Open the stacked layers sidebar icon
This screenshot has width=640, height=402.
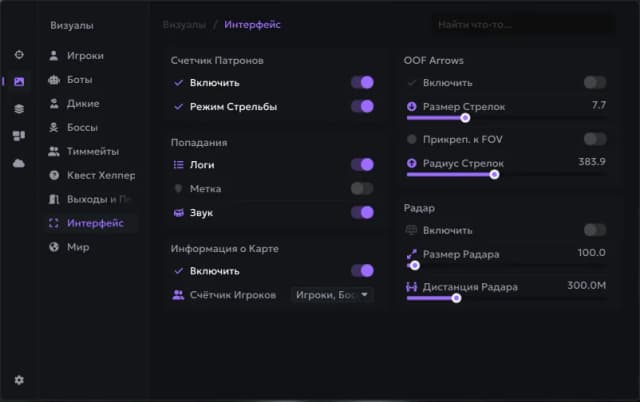(19, 109)
